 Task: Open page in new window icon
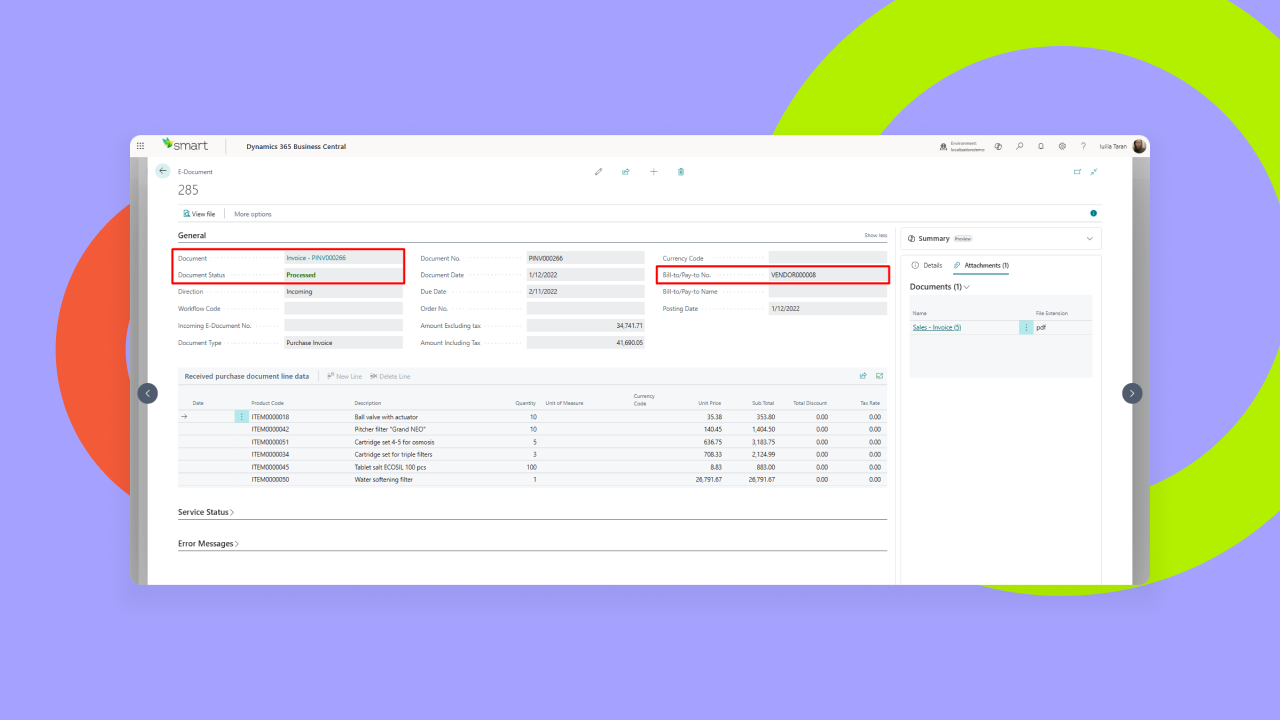coord(1077,172)
